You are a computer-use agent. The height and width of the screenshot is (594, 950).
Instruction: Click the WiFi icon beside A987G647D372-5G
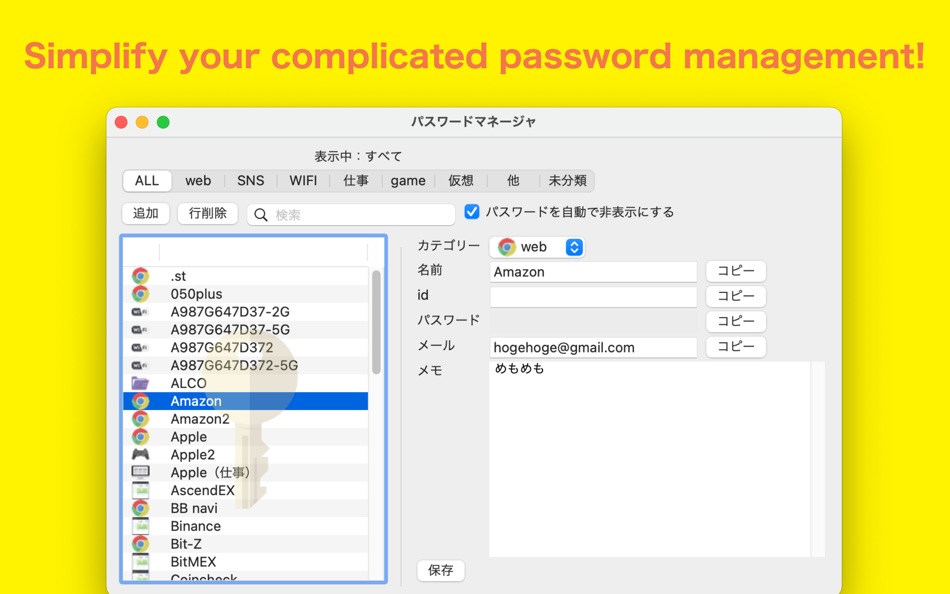pos(141,365)
